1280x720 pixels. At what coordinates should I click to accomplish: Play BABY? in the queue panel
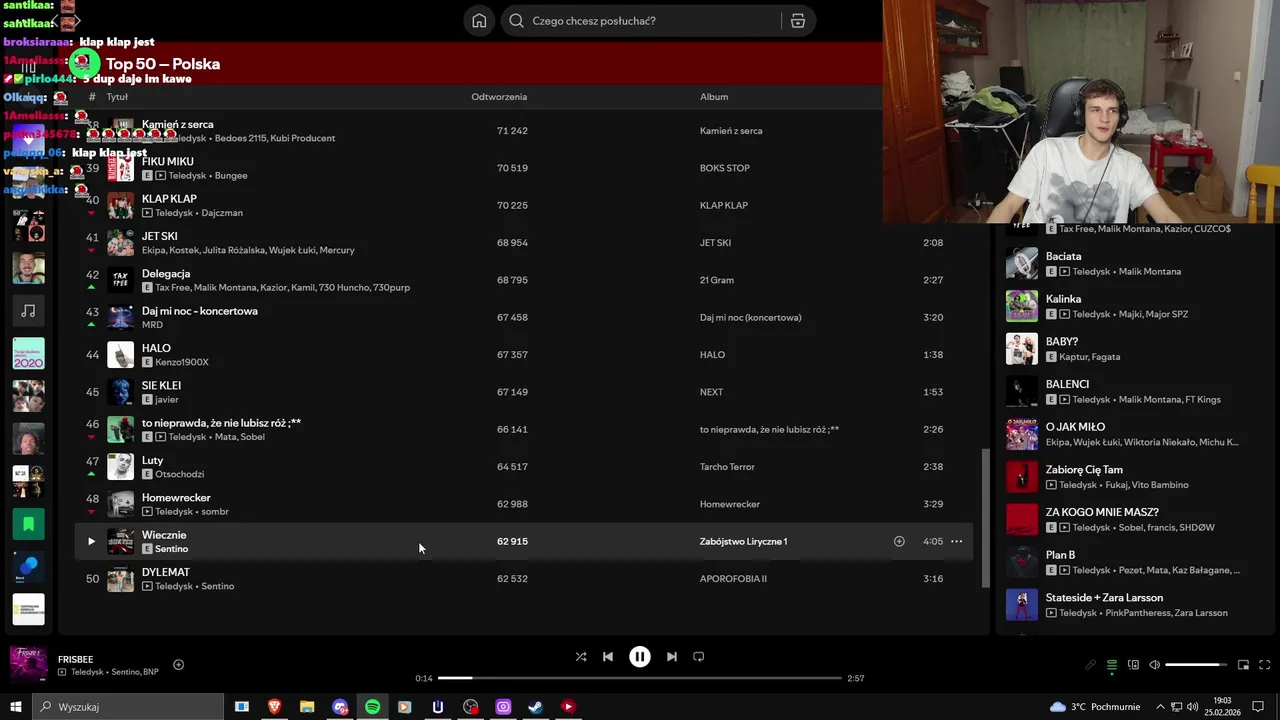tap(1022, 349)
